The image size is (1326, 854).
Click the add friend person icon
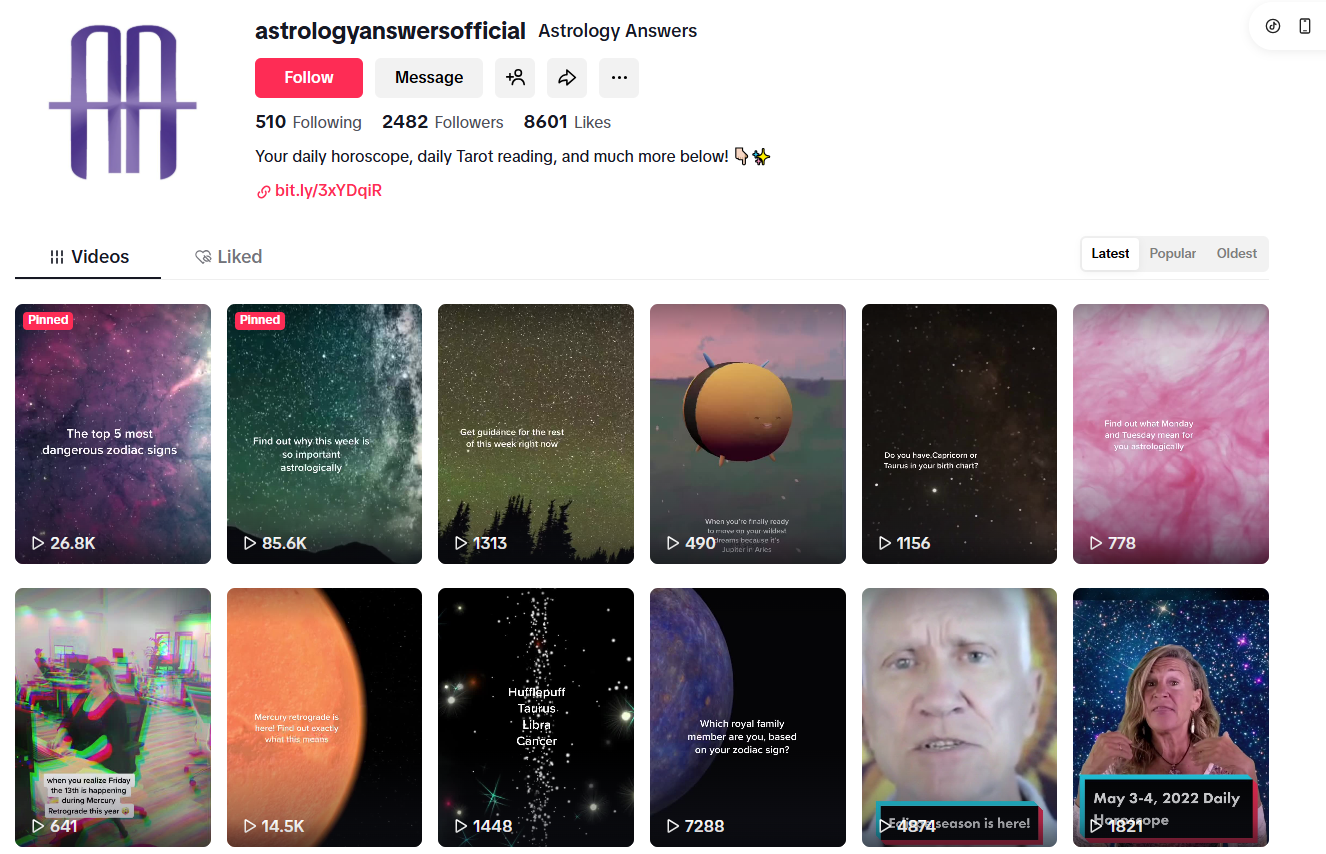click(x=515, y=78)
